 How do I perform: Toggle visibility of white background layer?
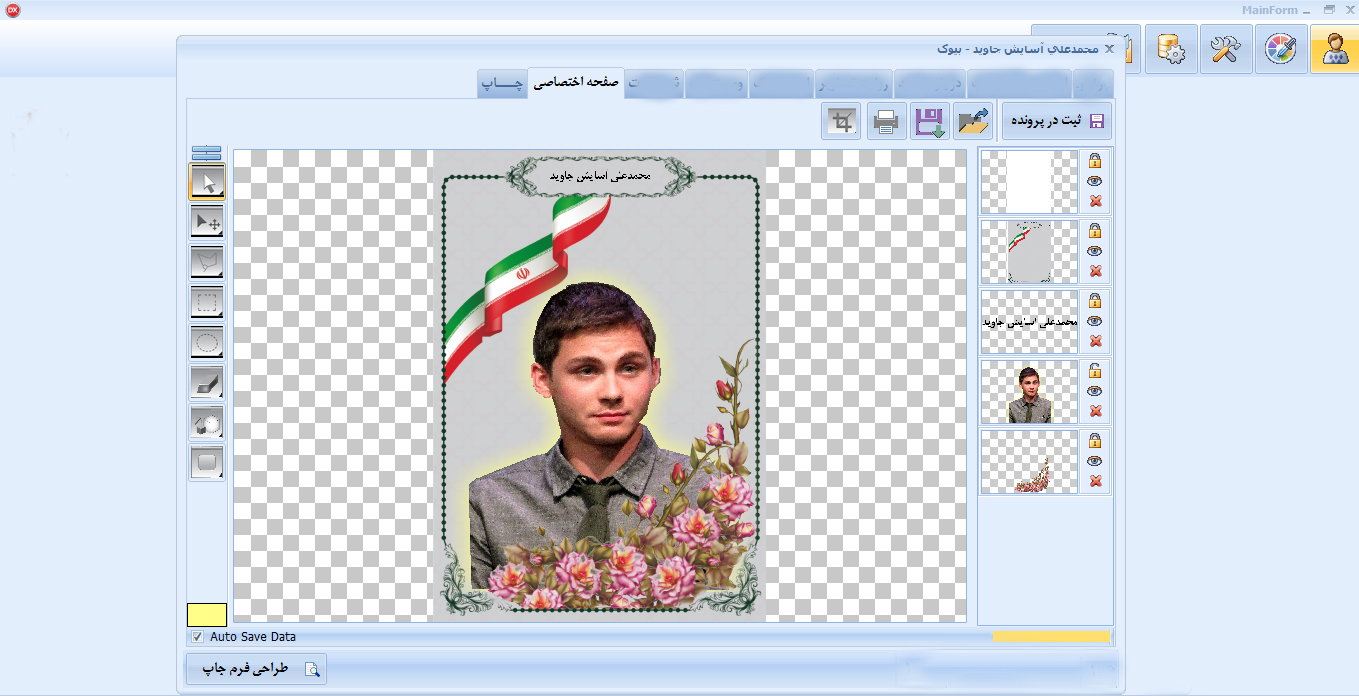pyautogui.click(x=1095, y=181)
